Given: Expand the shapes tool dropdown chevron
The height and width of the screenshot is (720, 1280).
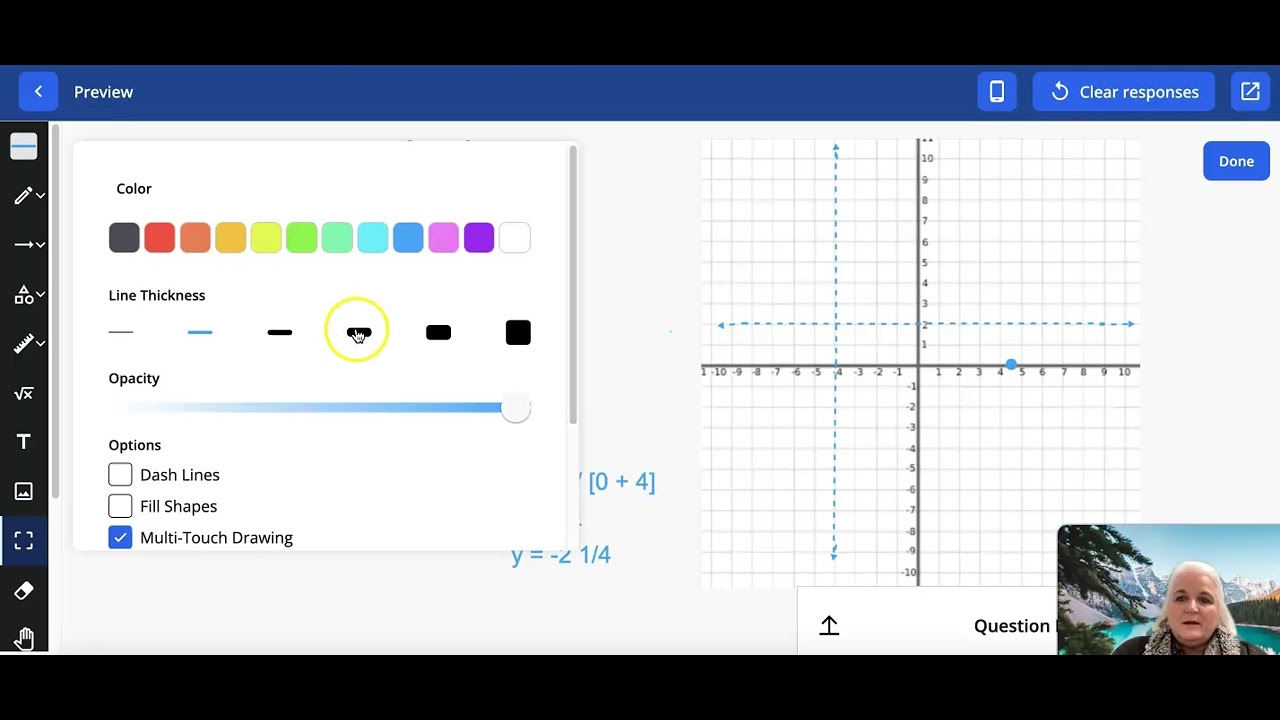Looking at the screenshot, I should coord(41,294).
